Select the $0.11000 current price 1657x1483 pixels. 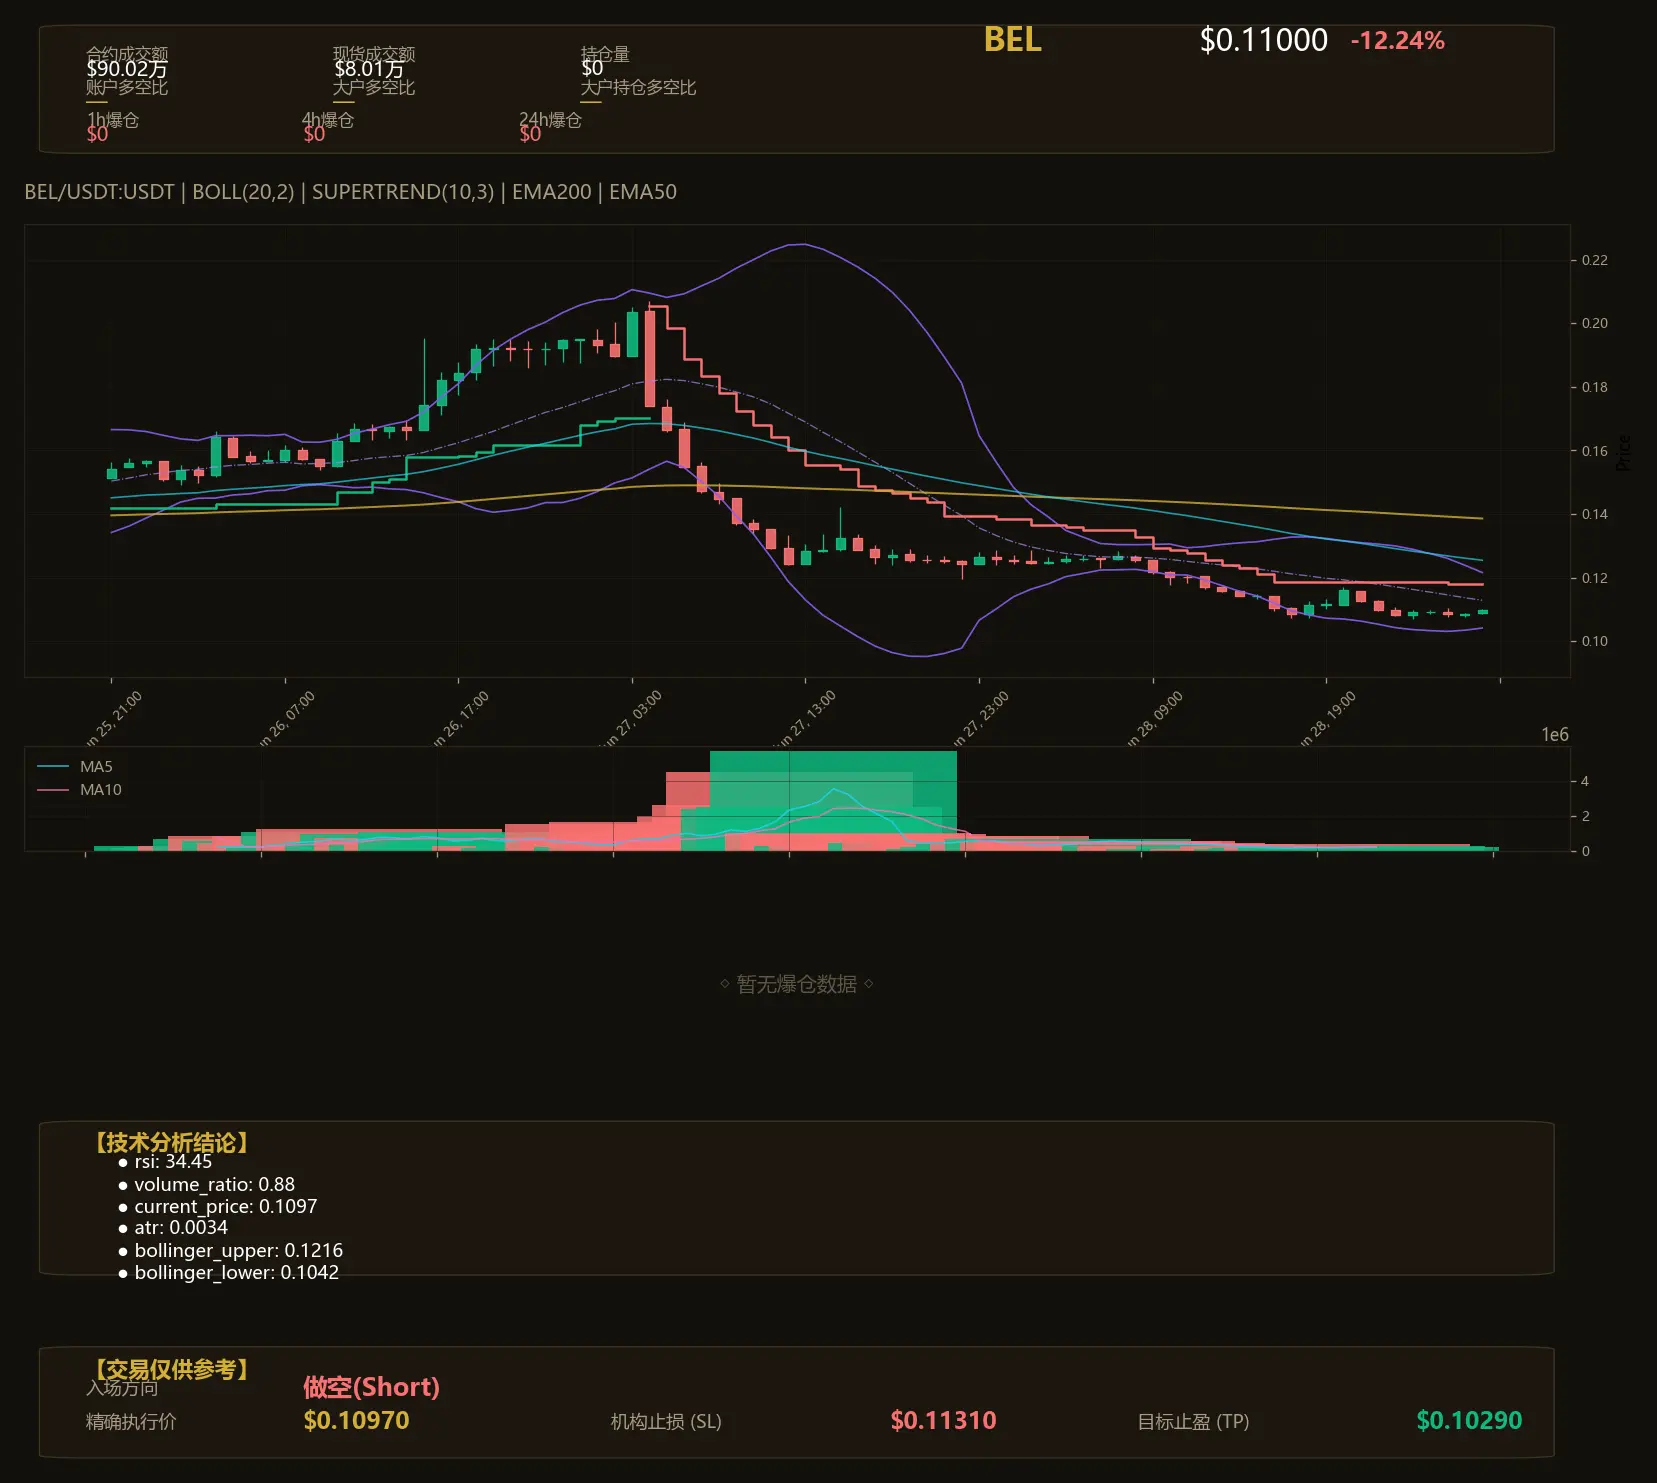tap(1263, 40)
